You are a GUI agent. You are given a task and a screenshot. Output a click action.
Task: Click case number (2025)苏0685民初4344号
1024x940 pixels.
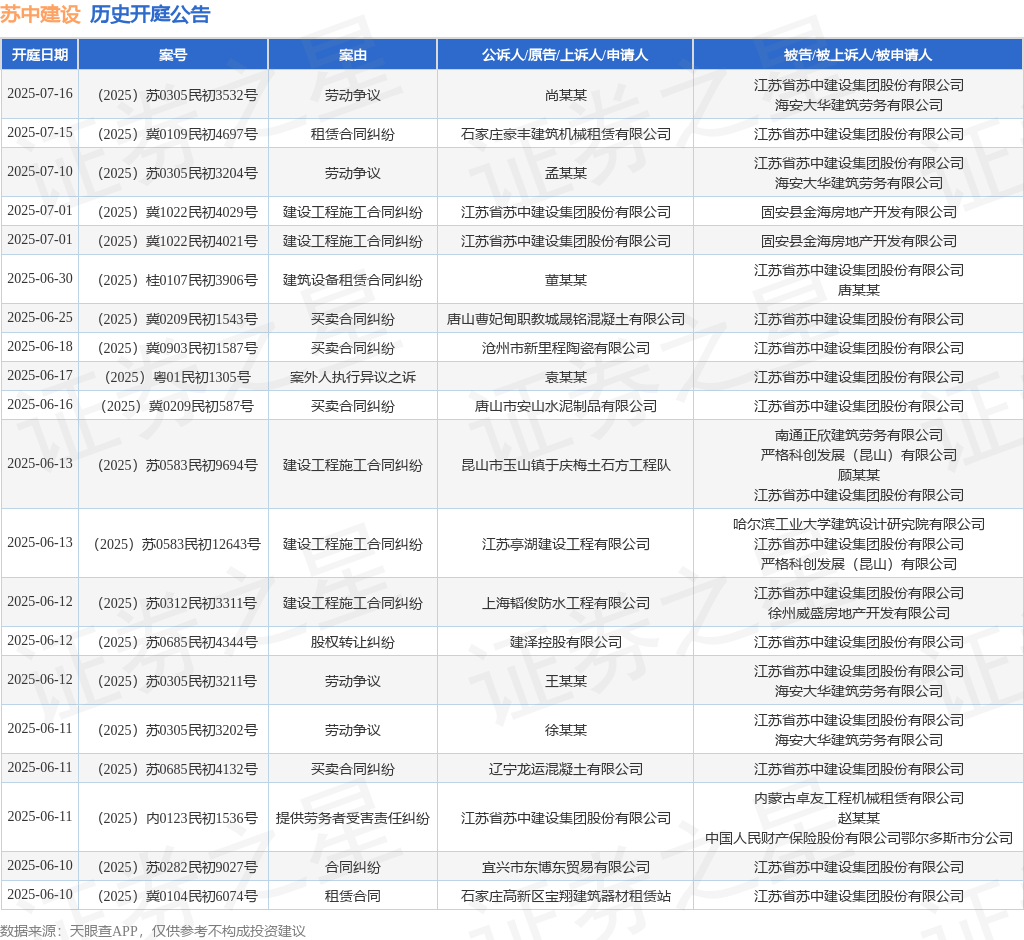(177, 643)
